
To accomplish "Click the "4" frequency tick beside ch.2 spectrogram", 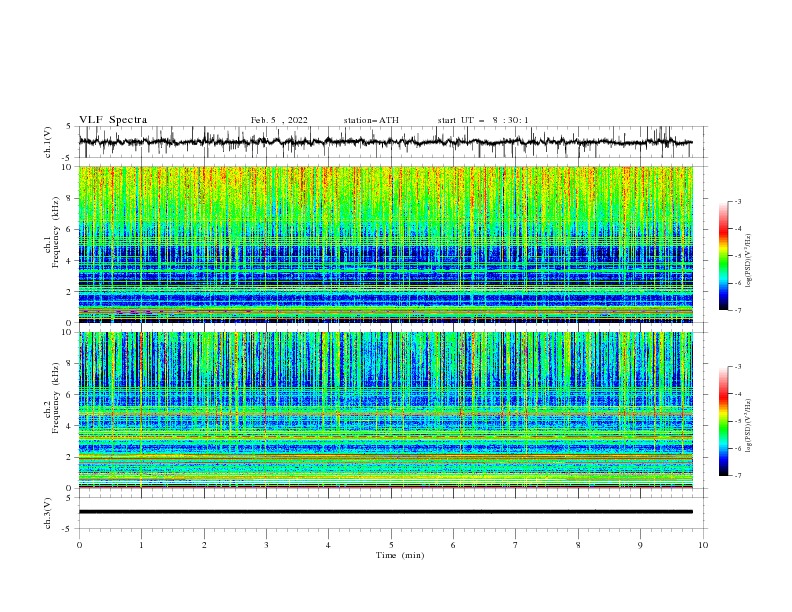I will click(x=69, y=426).
